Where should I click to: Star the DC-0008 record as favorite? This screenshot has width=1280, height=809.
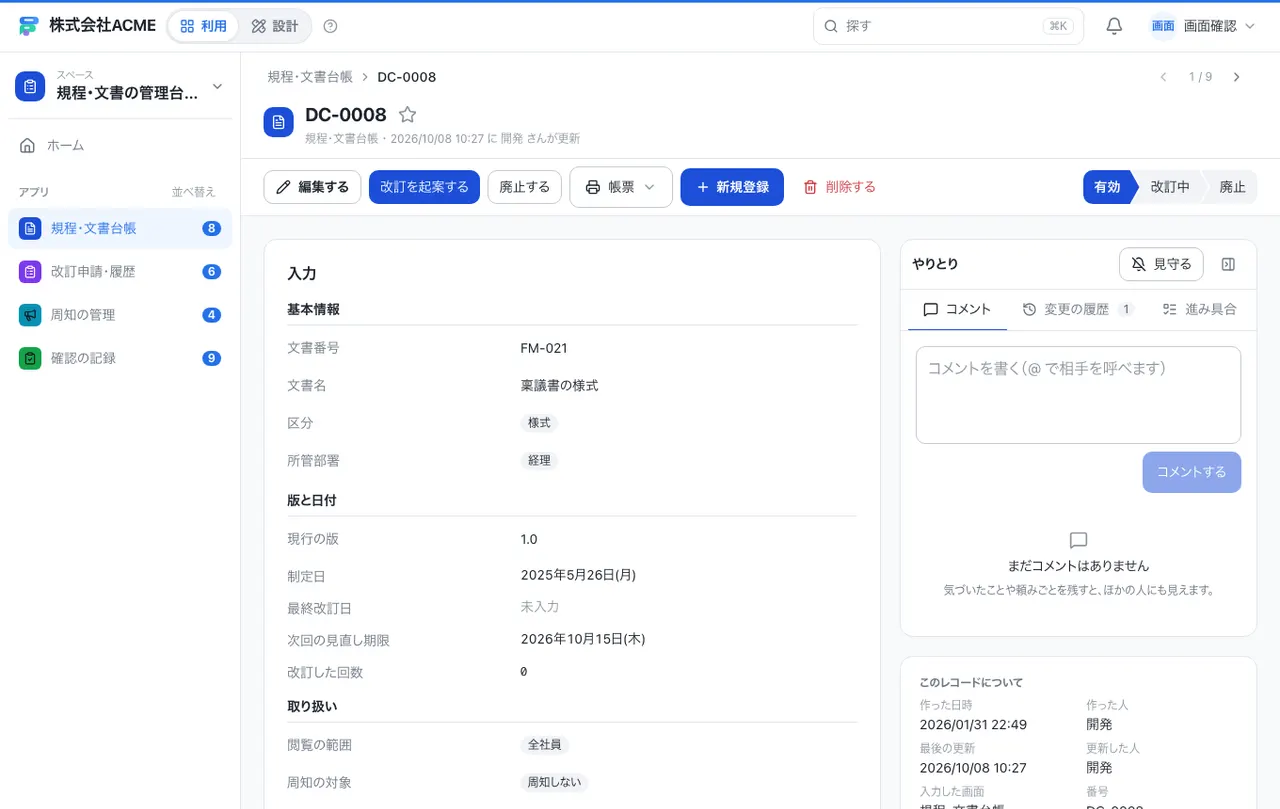407,115
